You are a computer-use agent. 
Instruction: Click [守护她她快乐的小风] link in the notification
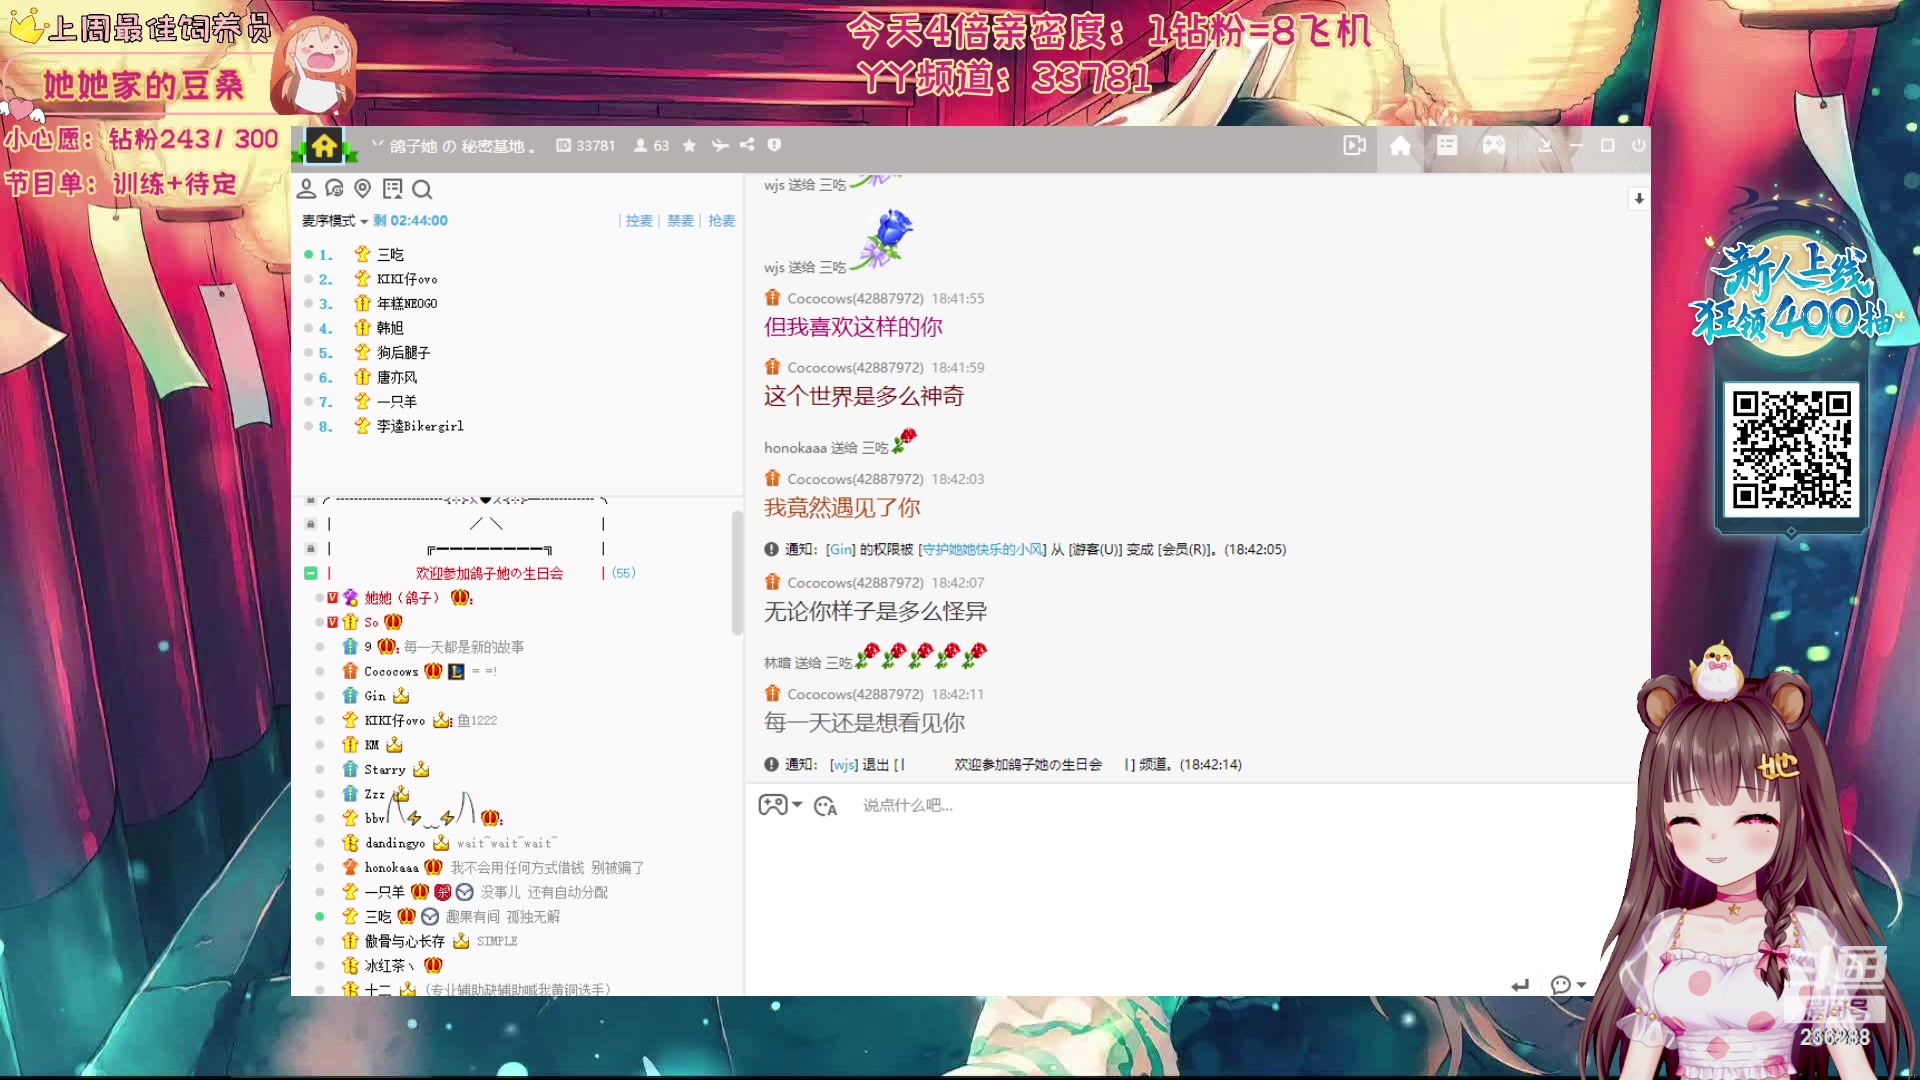tap(982, 550)
